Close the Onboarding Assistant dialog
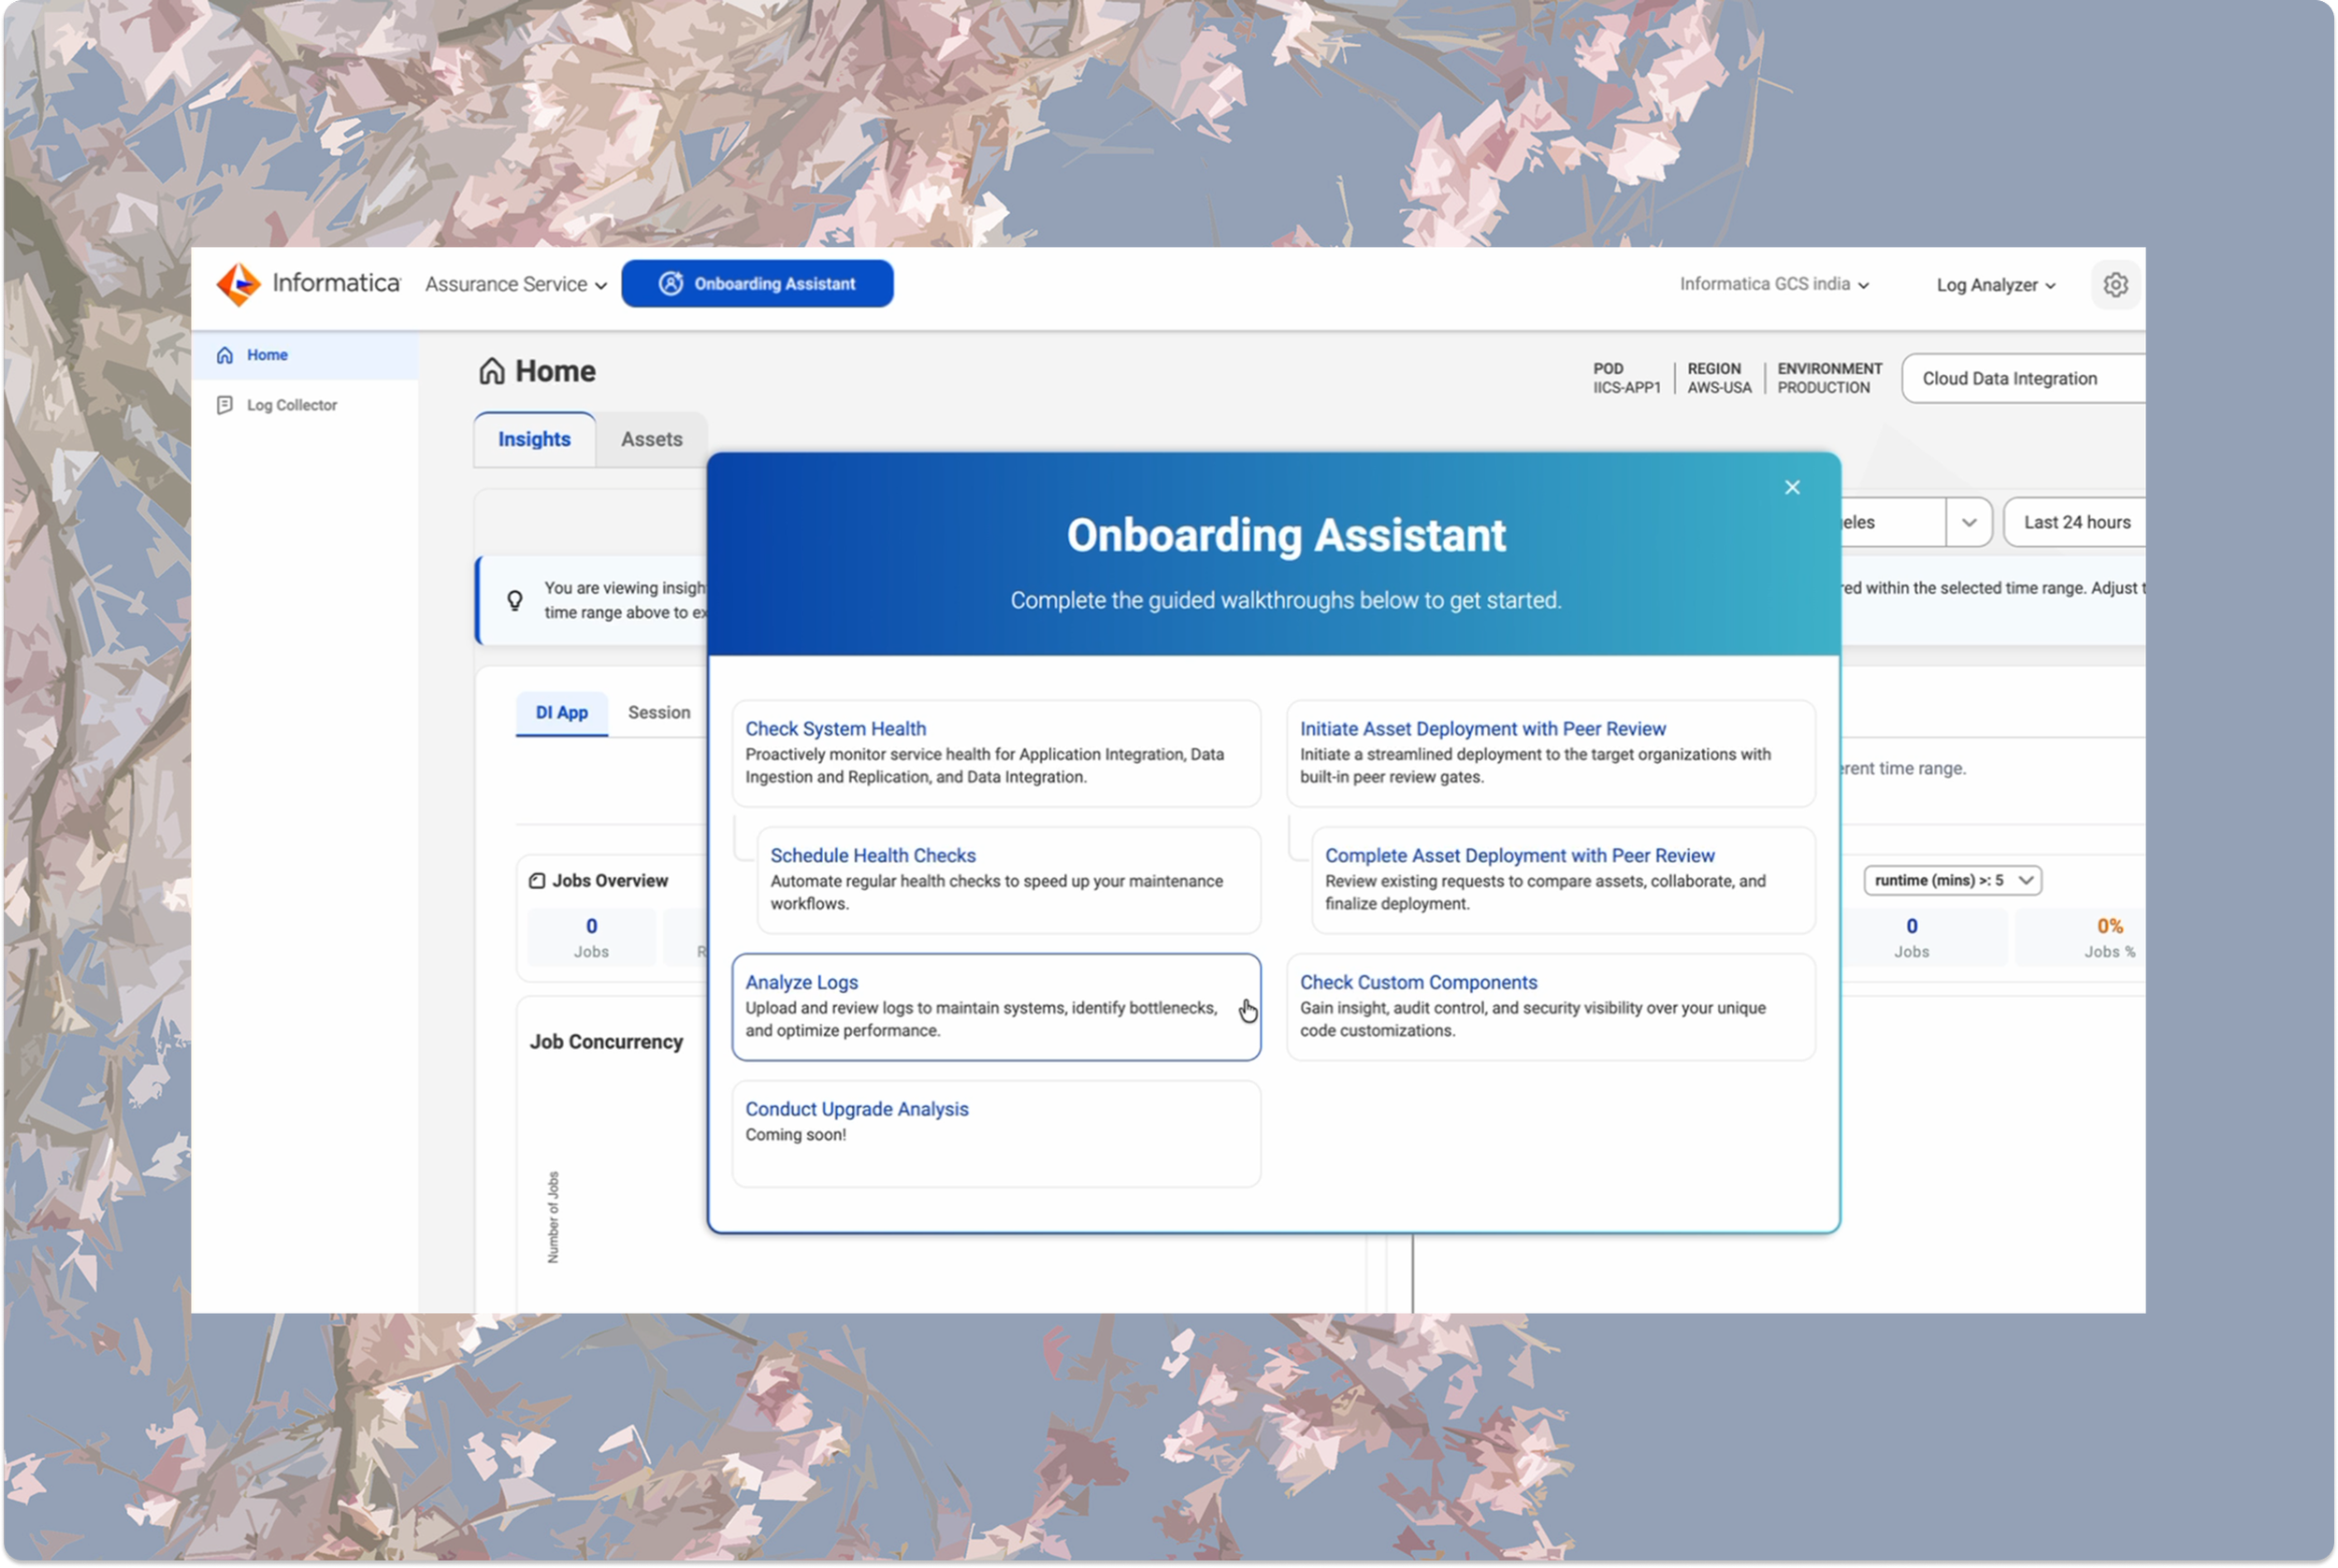The width and height of the screenshot is (2338, 1568). 1792,487
